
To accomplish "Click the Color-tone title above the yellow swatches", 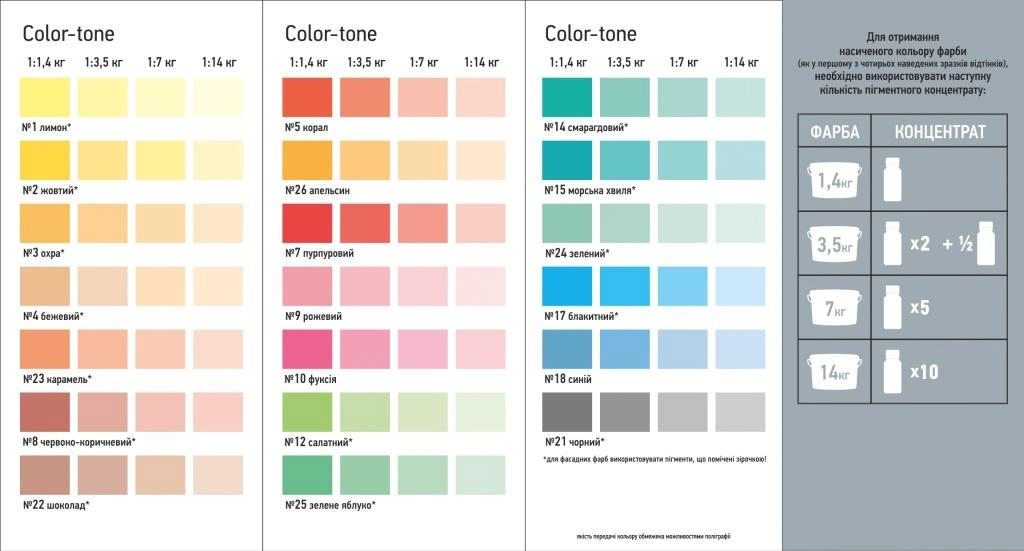I will 68,34.
